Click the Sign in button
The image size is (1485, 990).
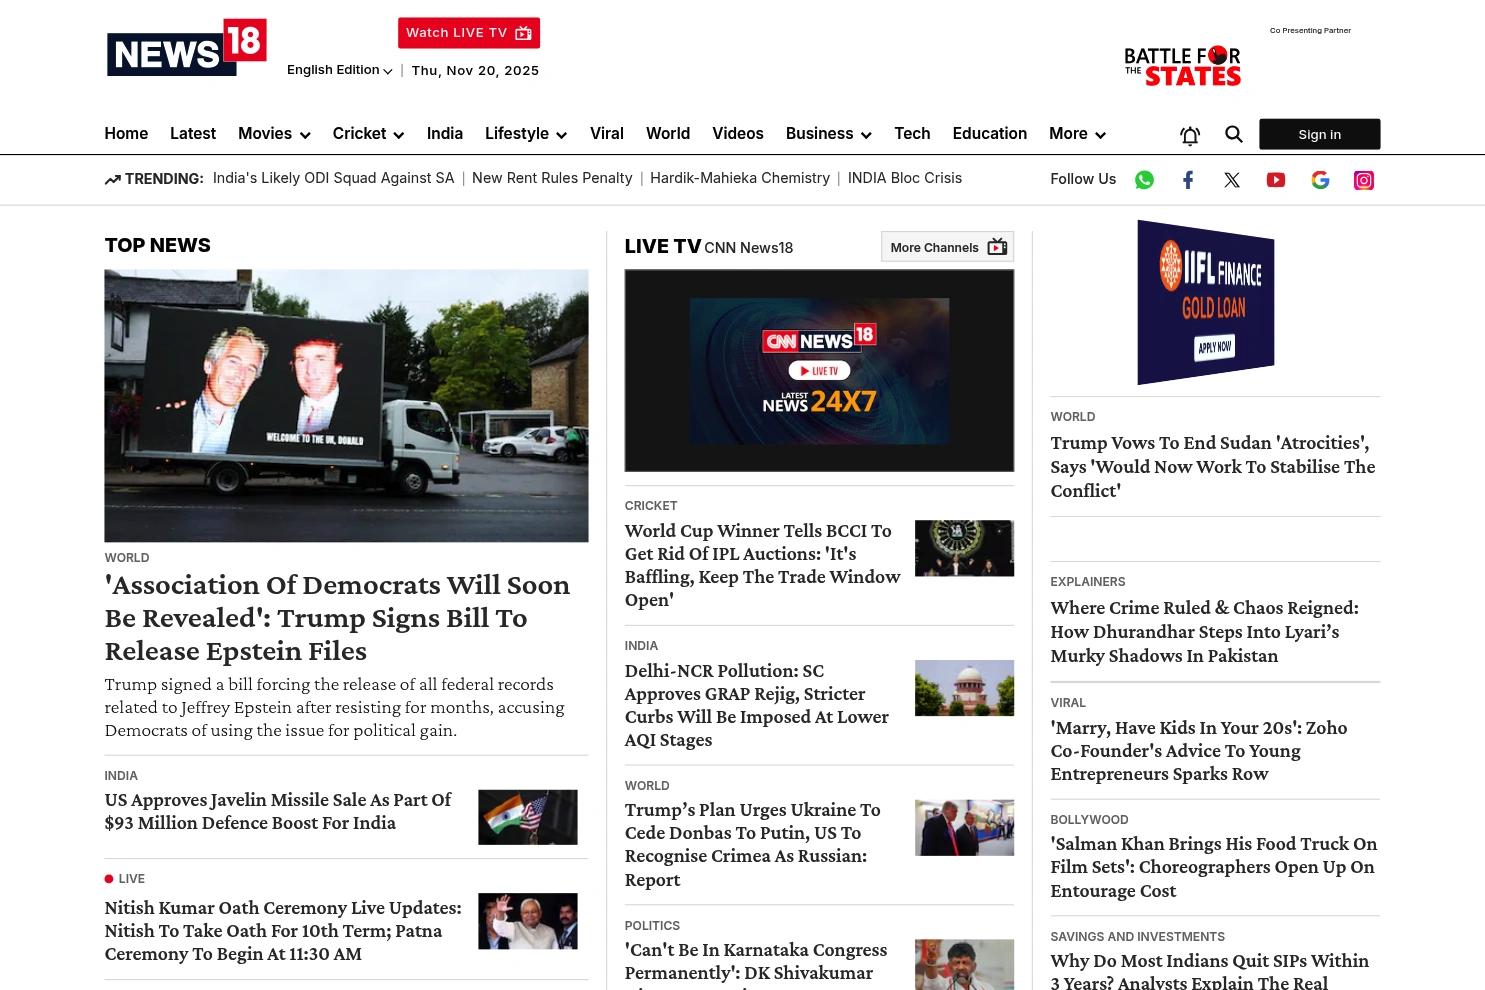coord(1320,134)
